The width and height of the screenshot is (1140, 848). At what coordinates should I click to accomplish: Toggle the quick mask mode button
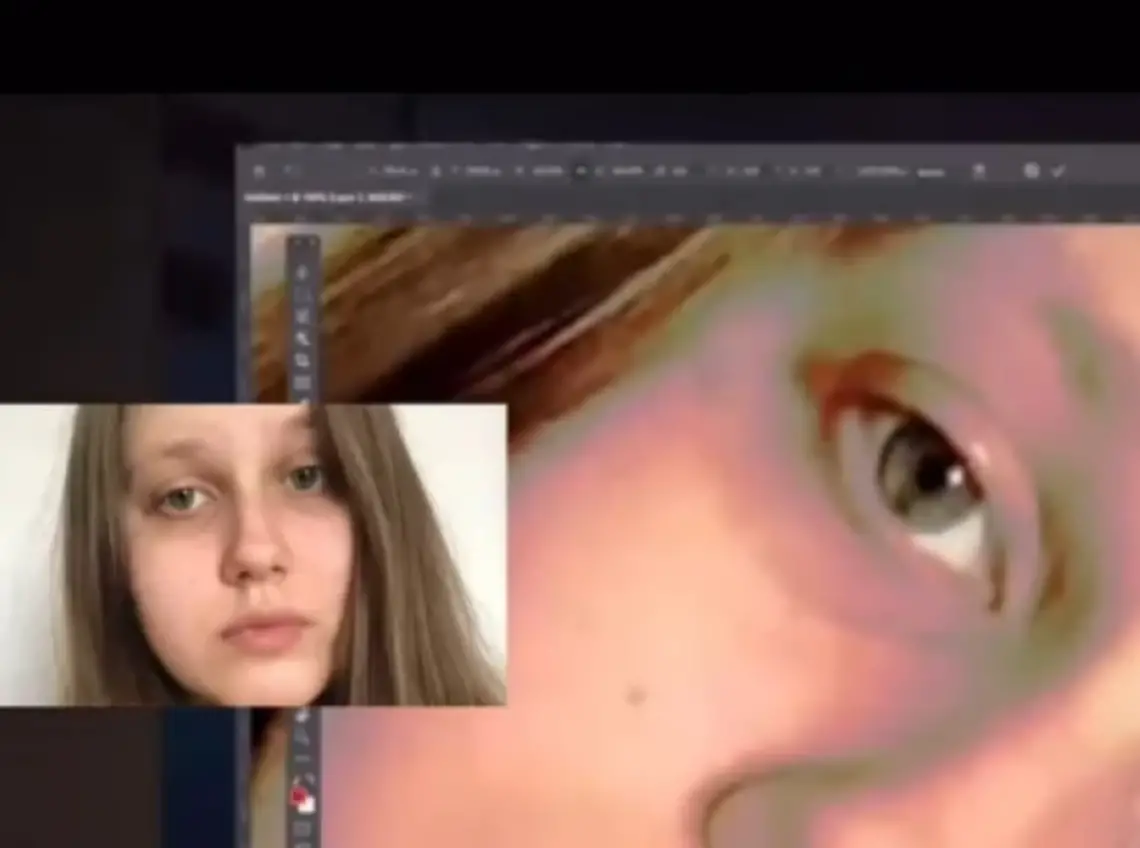pos(303,828)
